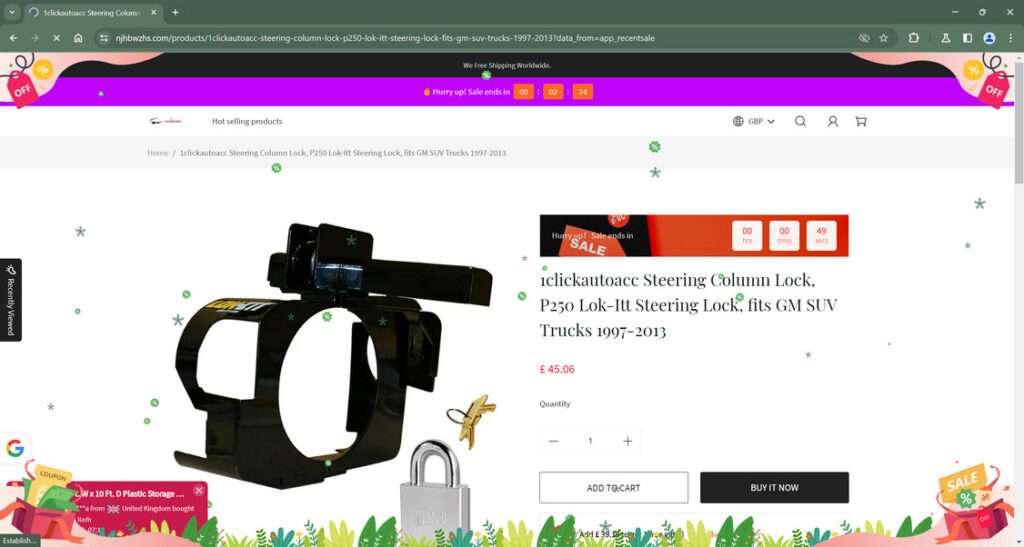Viewport: 1024px width, 547px height.
Task: Open the account login icon
Action: click(833, 121)
